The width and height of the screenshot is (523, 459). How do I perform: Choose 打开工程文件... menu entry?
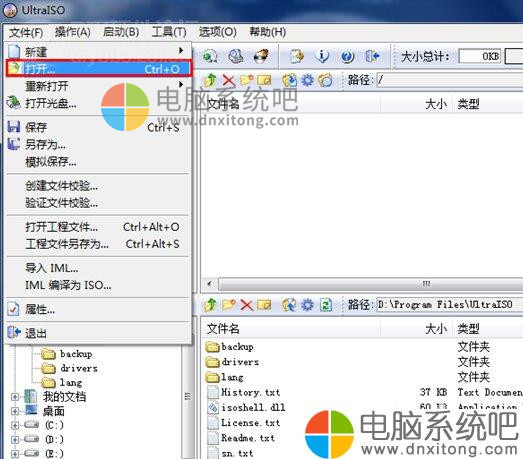tap(98, 227)
